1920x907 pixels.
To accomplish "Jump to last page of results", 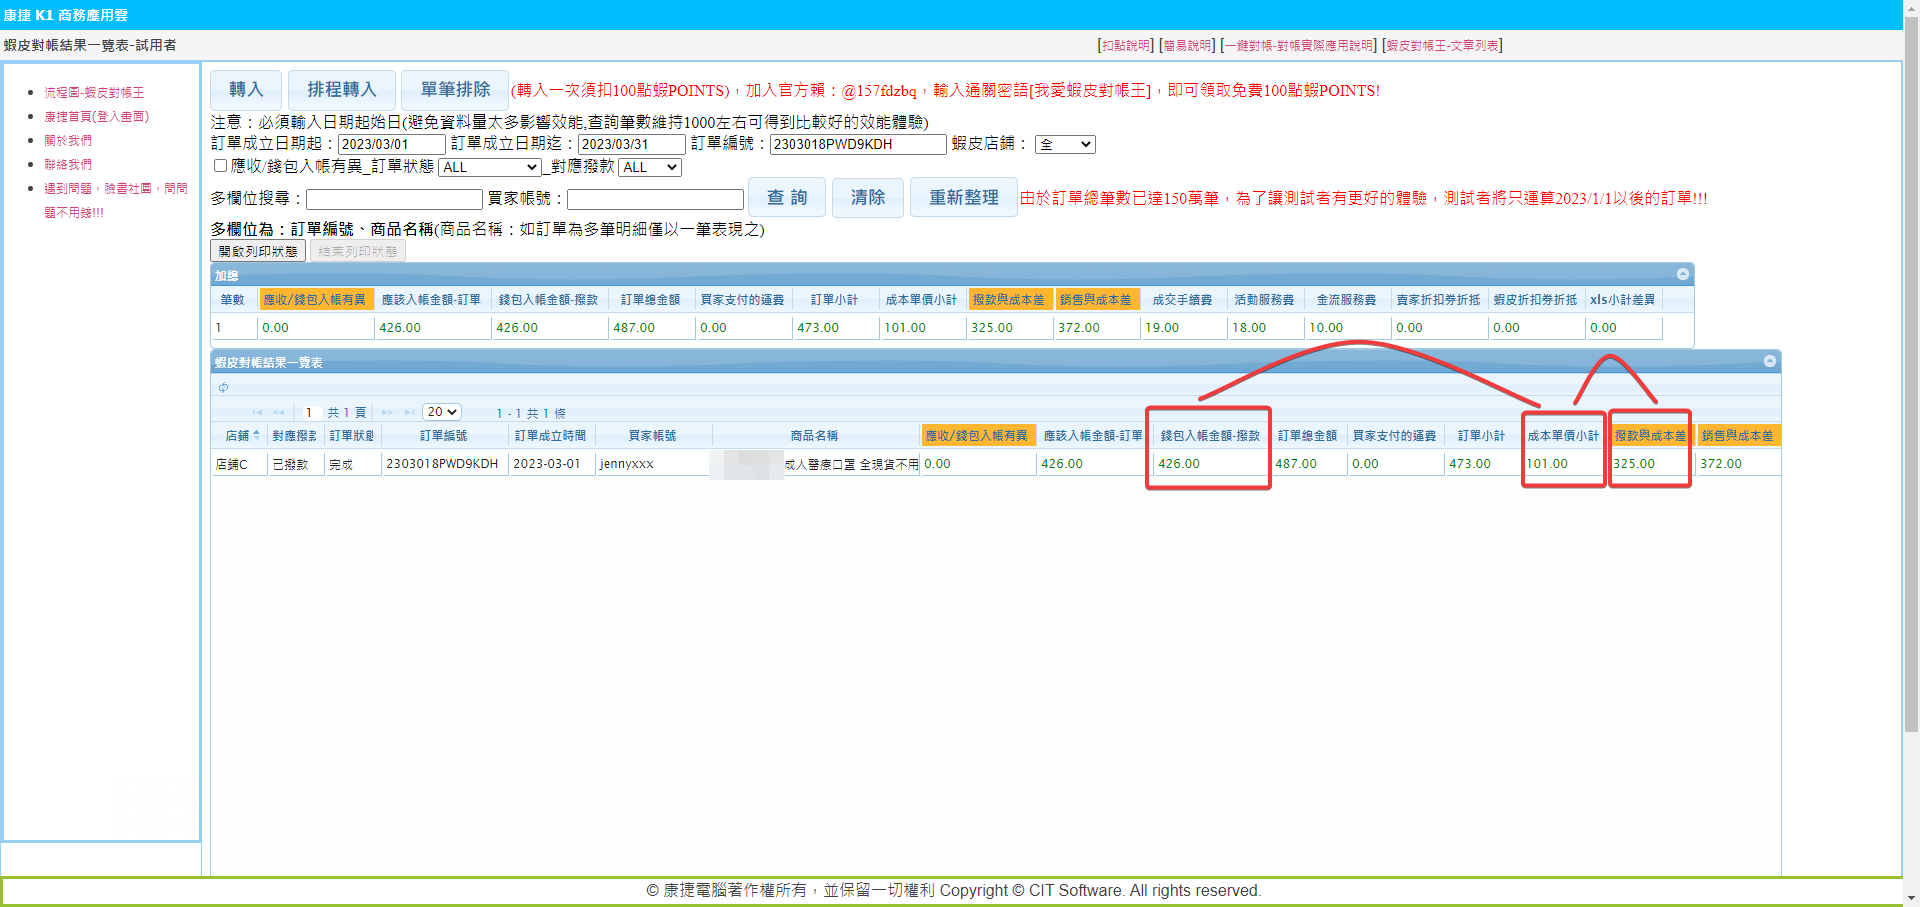I will pyautogui.click(x=409, y=412).
